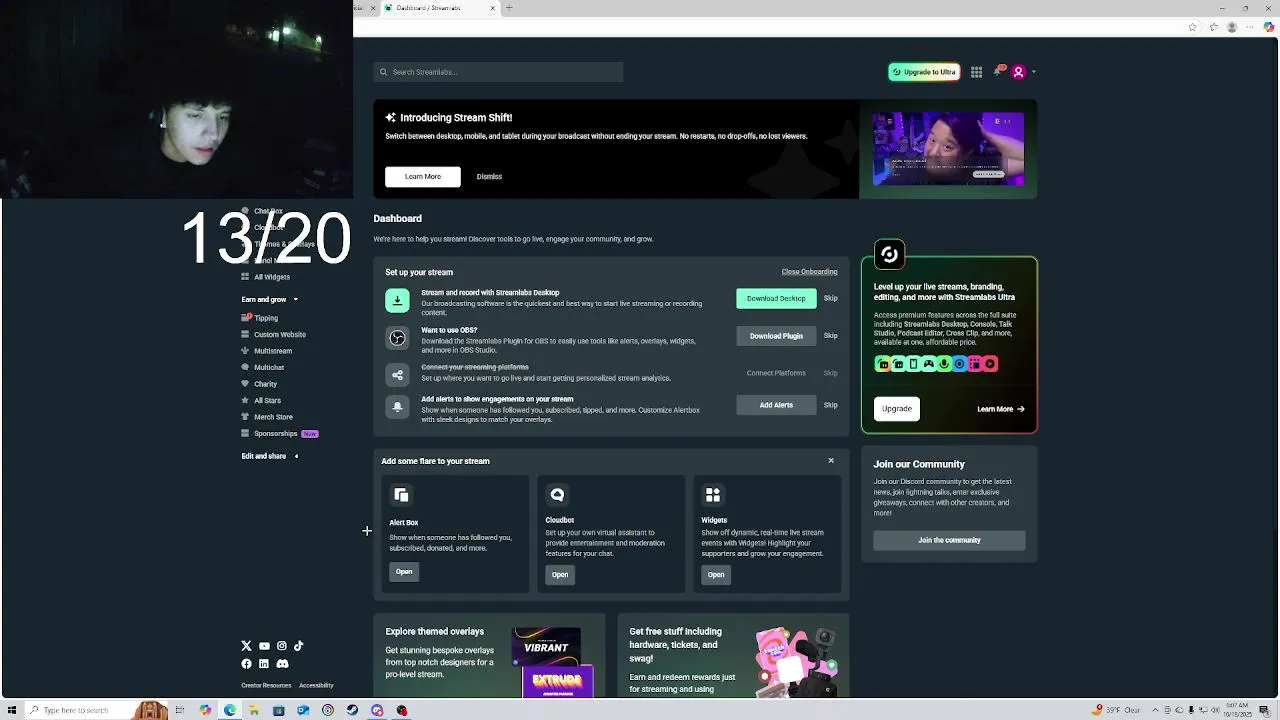The height and width of the screenshot is (720, 1280).
Task: Click the OBS logo icon
Action: pos(397,338)
